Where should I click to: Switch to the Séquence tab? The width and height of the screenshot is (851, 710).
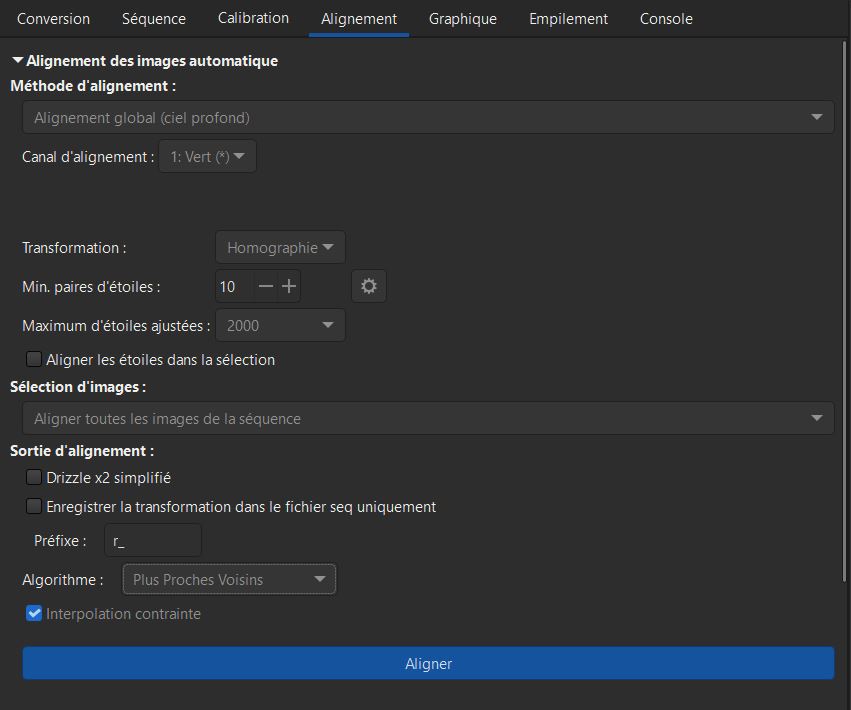[x=154, y=18]
